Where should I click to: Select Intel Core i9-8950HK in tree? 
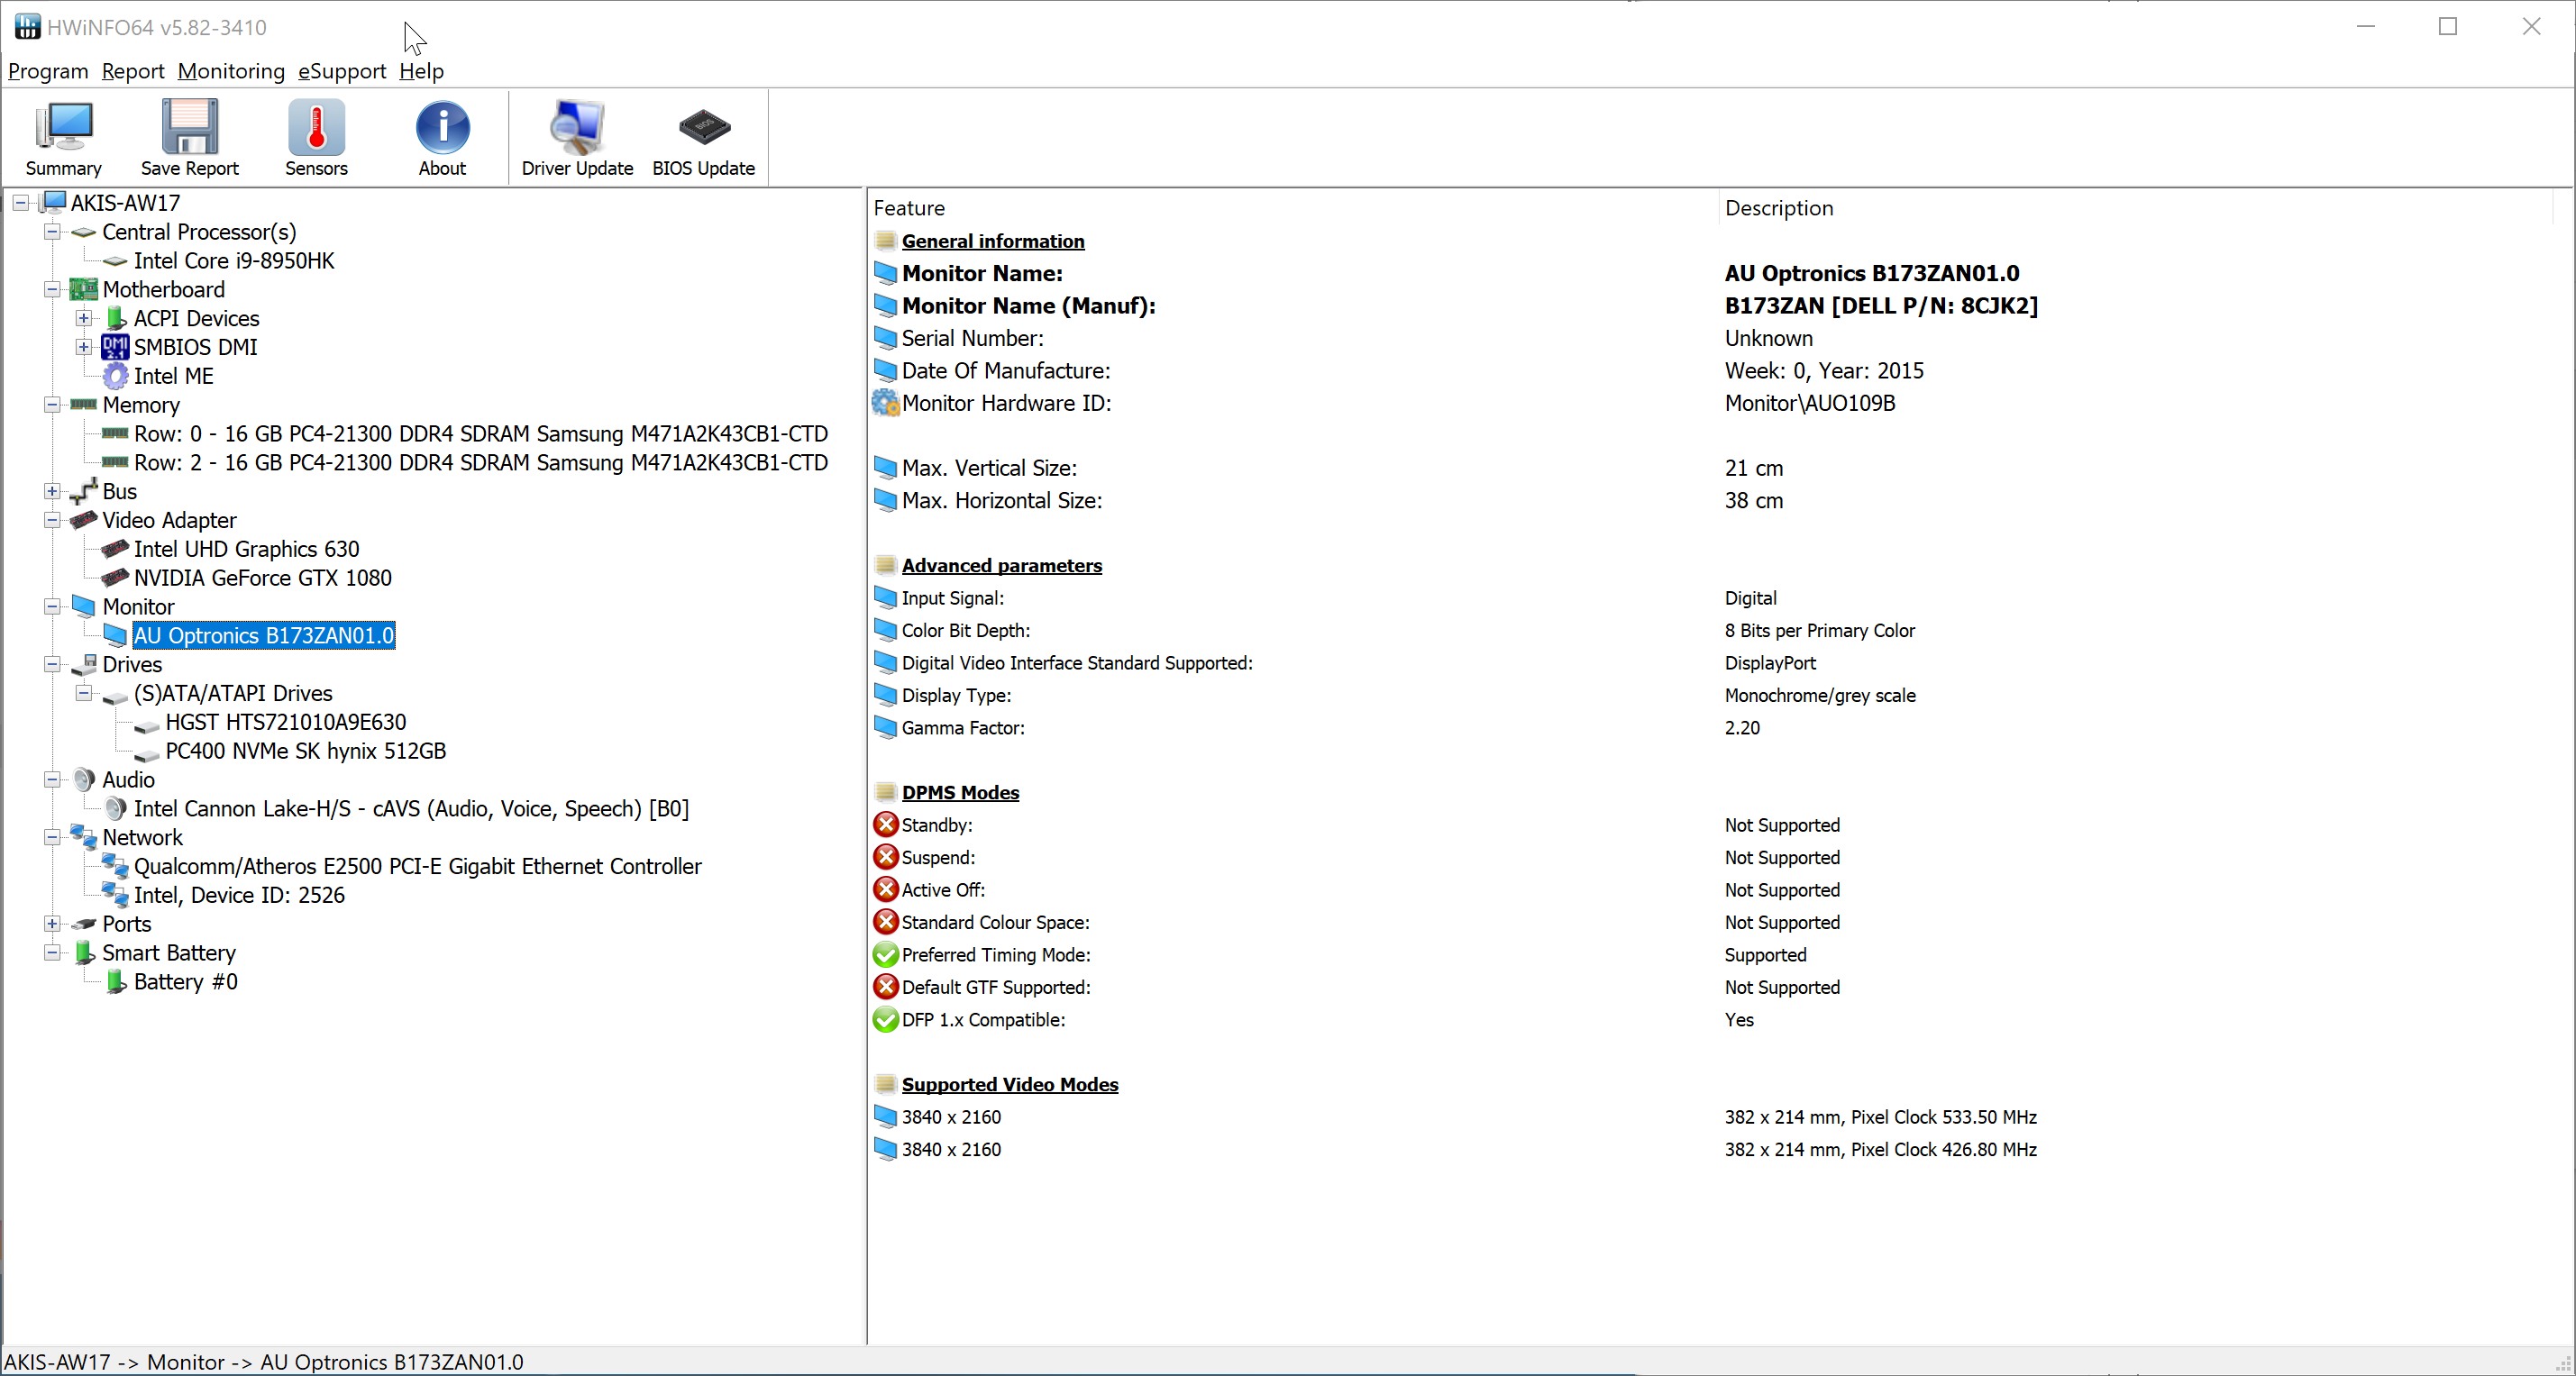click(234, 261)
